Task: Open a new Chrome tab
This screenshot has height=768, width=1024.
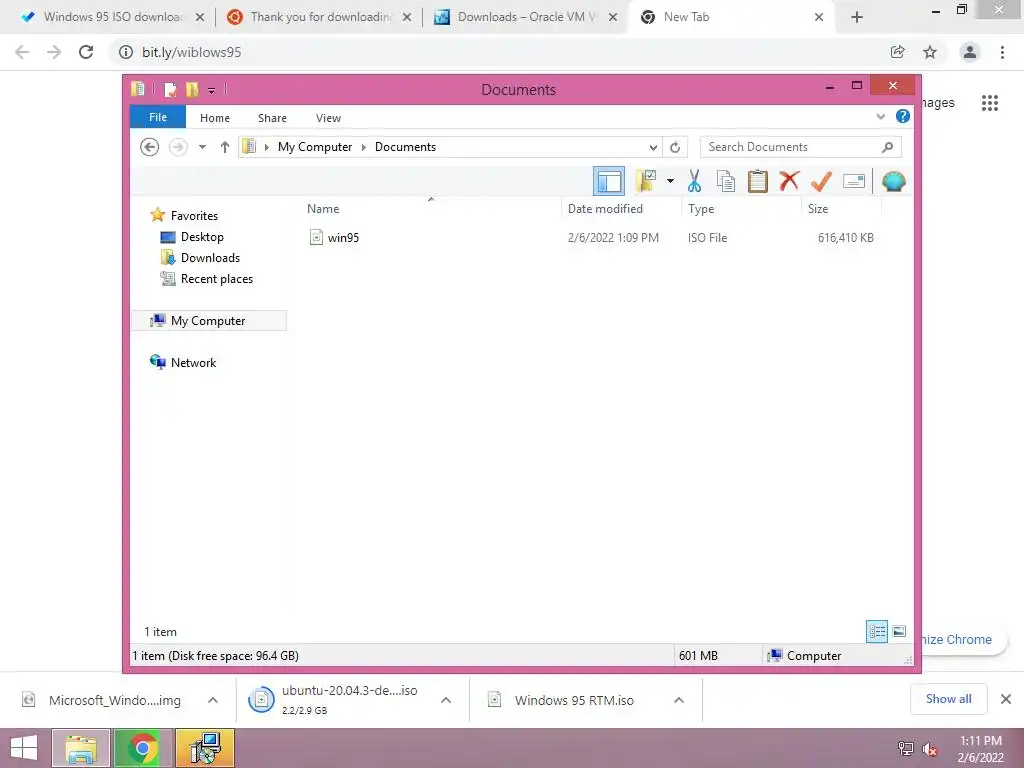Action: pos(857,17)
